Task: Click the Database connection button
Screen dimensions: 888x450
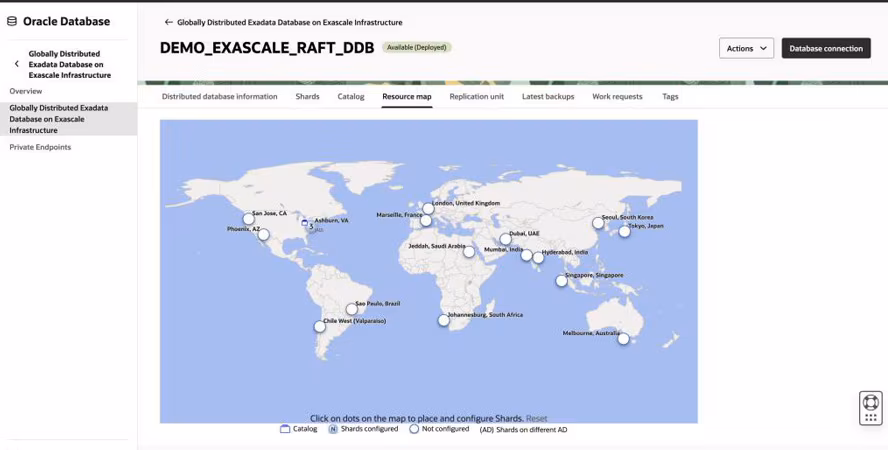Action: click(826, 49)
